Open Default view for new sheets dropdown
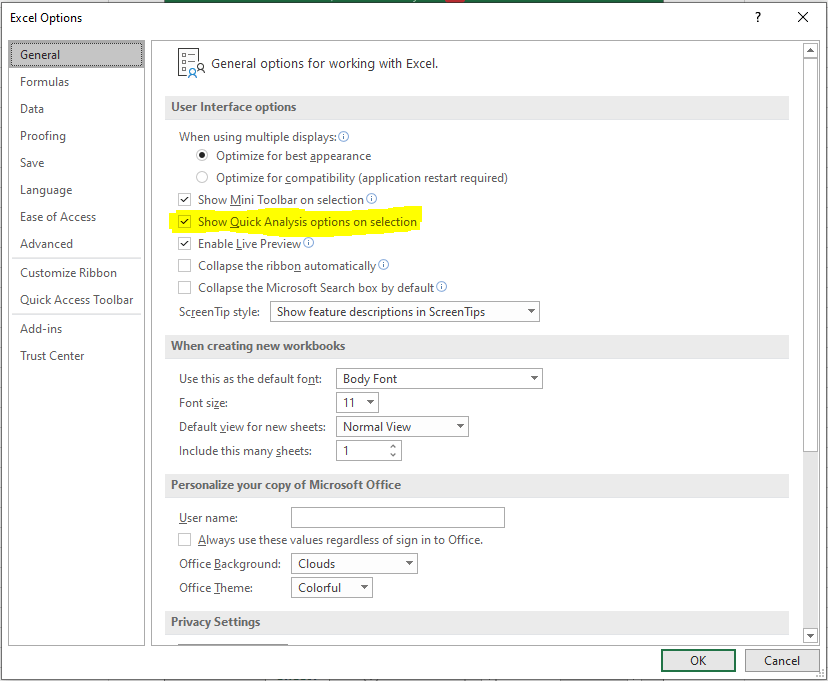 (x=402, y=427)
